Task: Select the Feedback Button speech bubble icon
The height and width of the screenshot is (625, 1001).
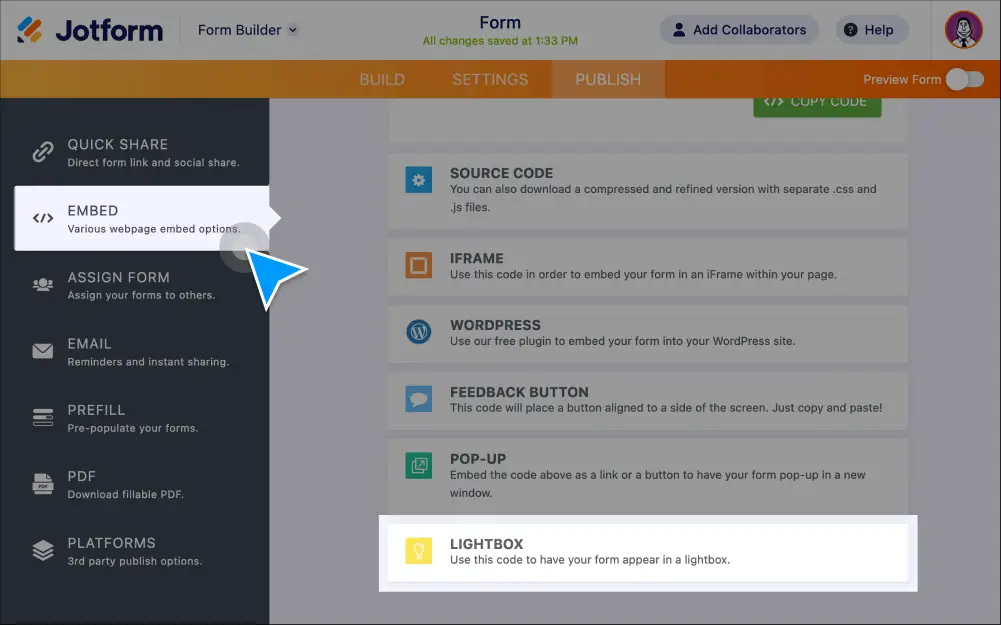Action: (x=421, y=400)
